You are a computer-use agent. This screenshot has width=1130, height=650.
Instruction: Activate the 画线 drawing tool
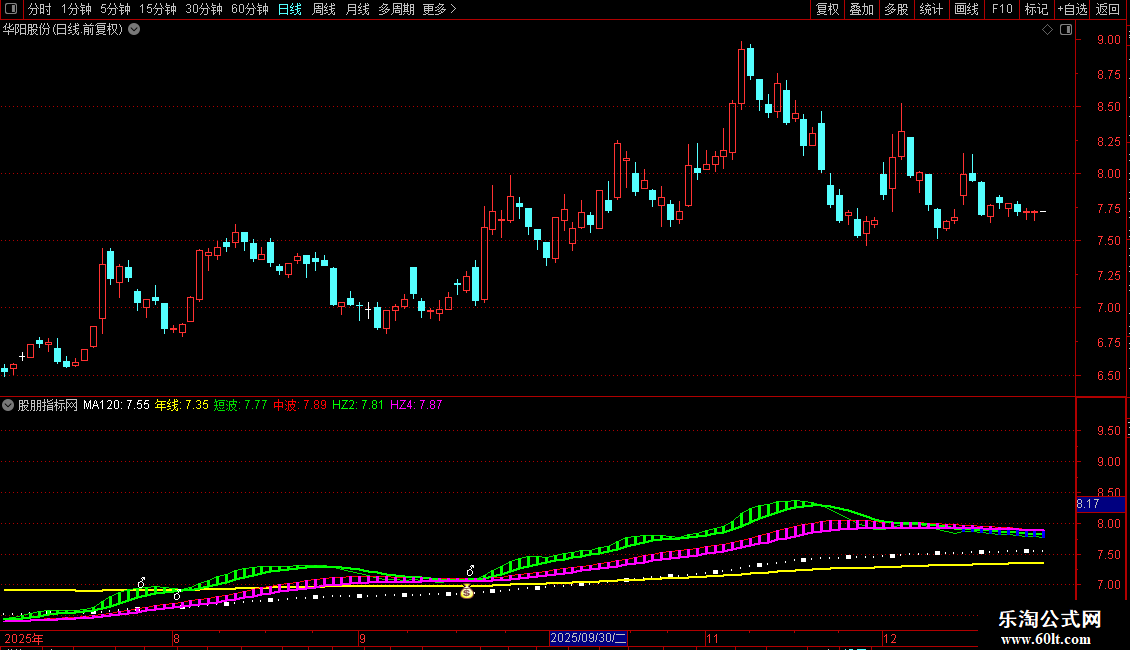(966, 9)
